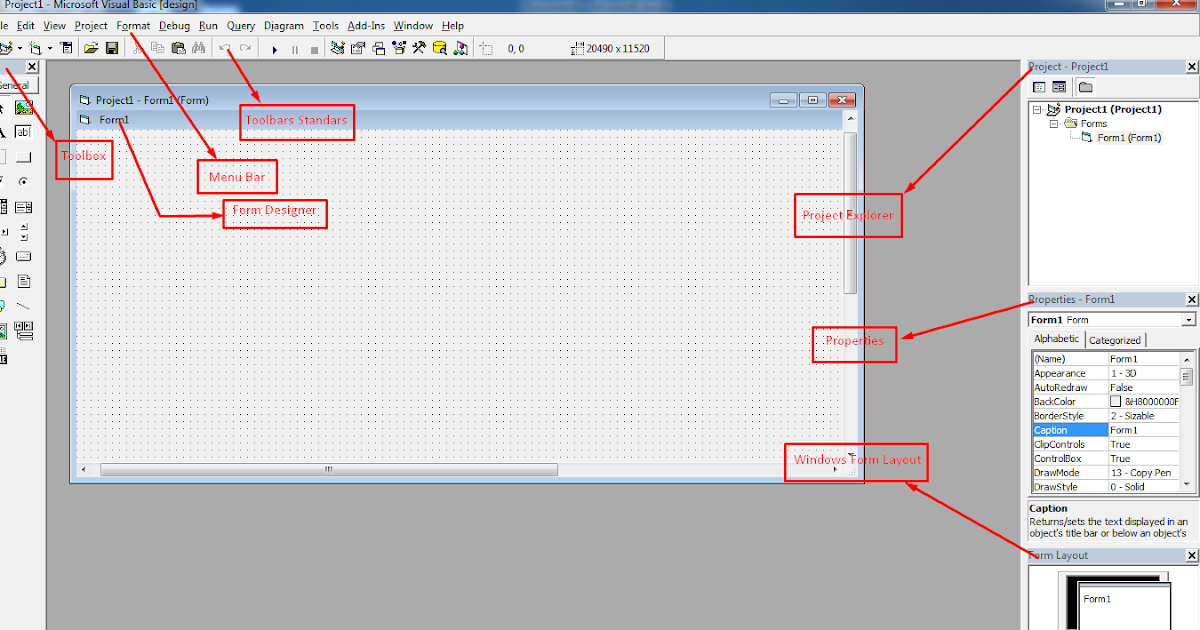This screenshot has width=1200, height=630.
Task: Switch to the Categorized properties tab
Action: tap(1115, 338)
